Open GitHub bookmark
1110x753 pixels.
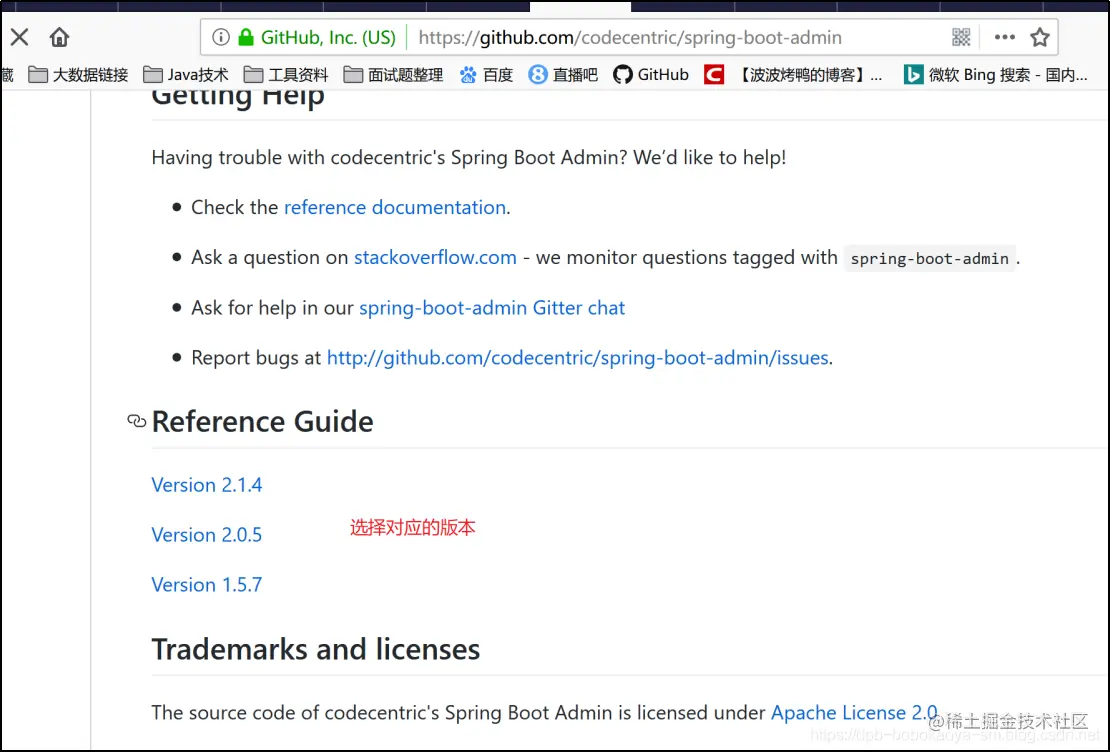point(651,75)
